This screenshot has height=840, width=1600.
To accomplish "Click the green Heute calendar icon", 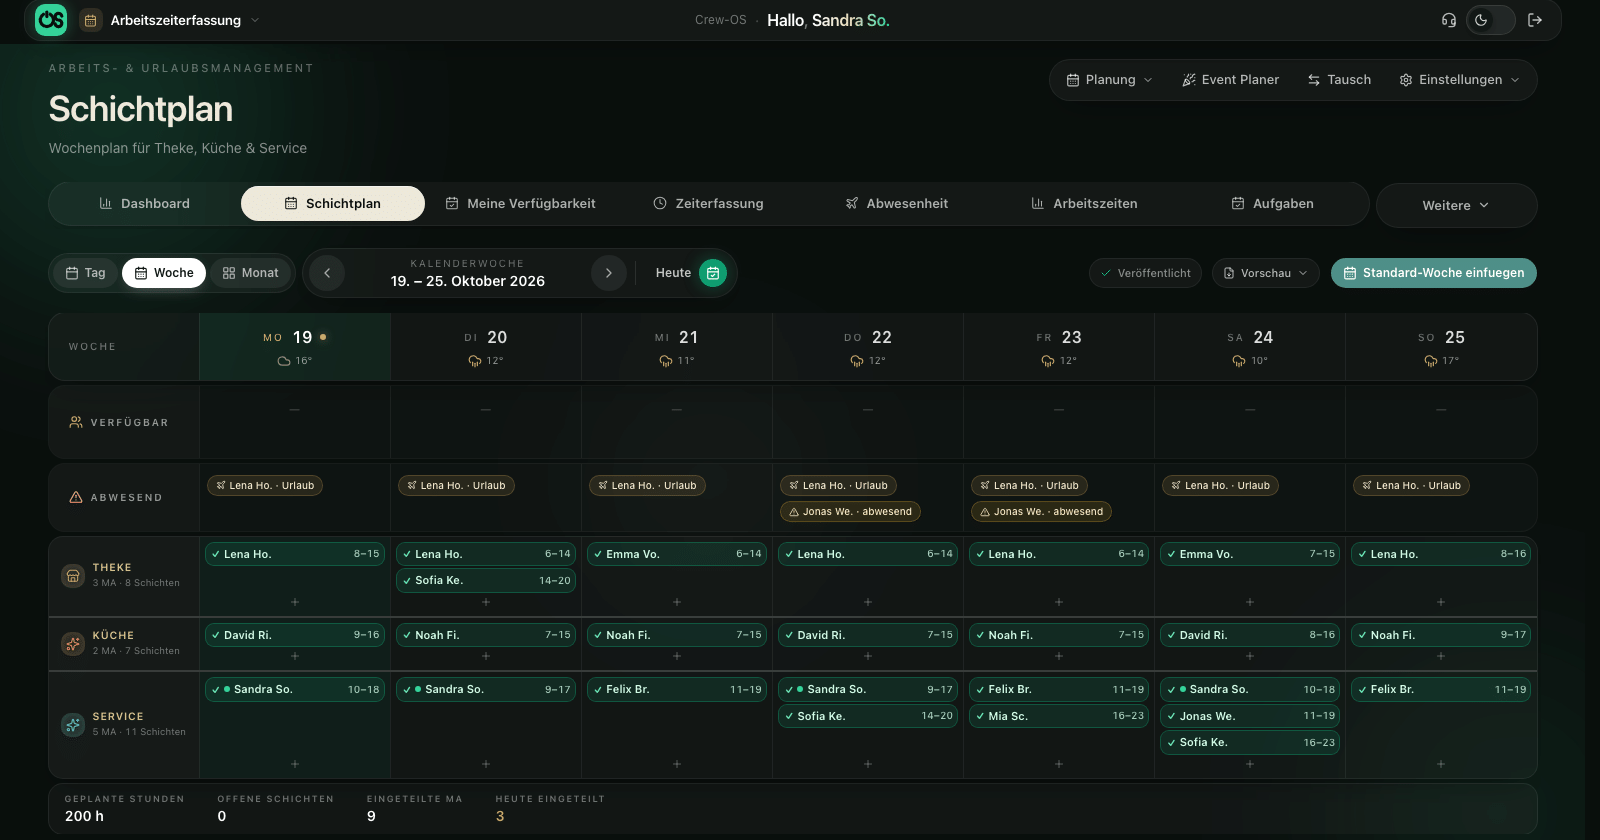I will (x=713, y=273).
